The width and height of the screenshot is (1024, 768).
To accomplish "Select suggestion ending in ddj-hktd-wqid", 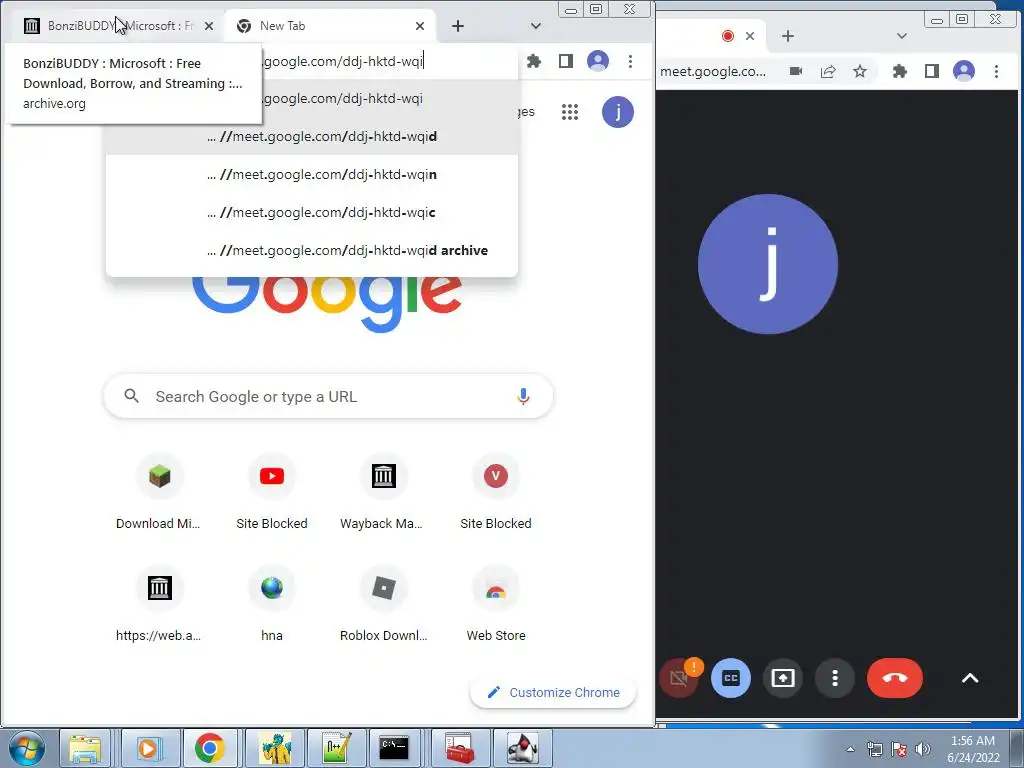I will point(312,136).
